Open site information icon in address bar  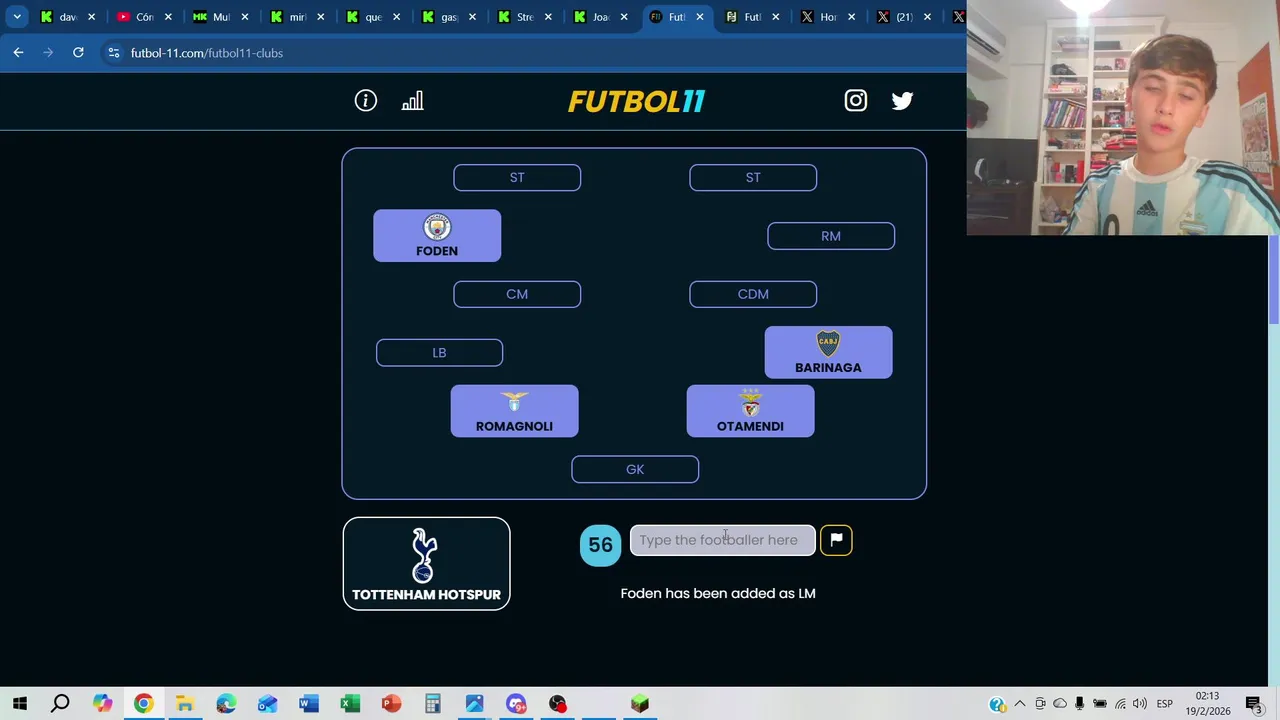(114, 52)
